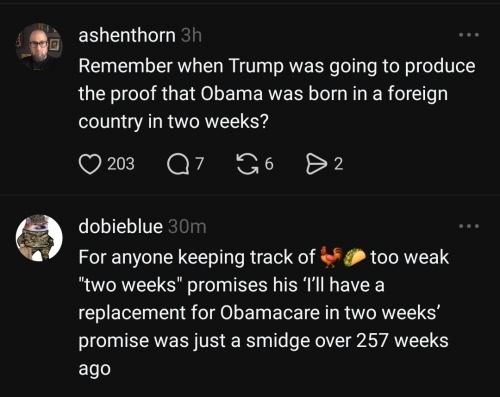Screen dimensions: 500x397
Task: Click the 3h timestamp on first post
Action: 191,35
